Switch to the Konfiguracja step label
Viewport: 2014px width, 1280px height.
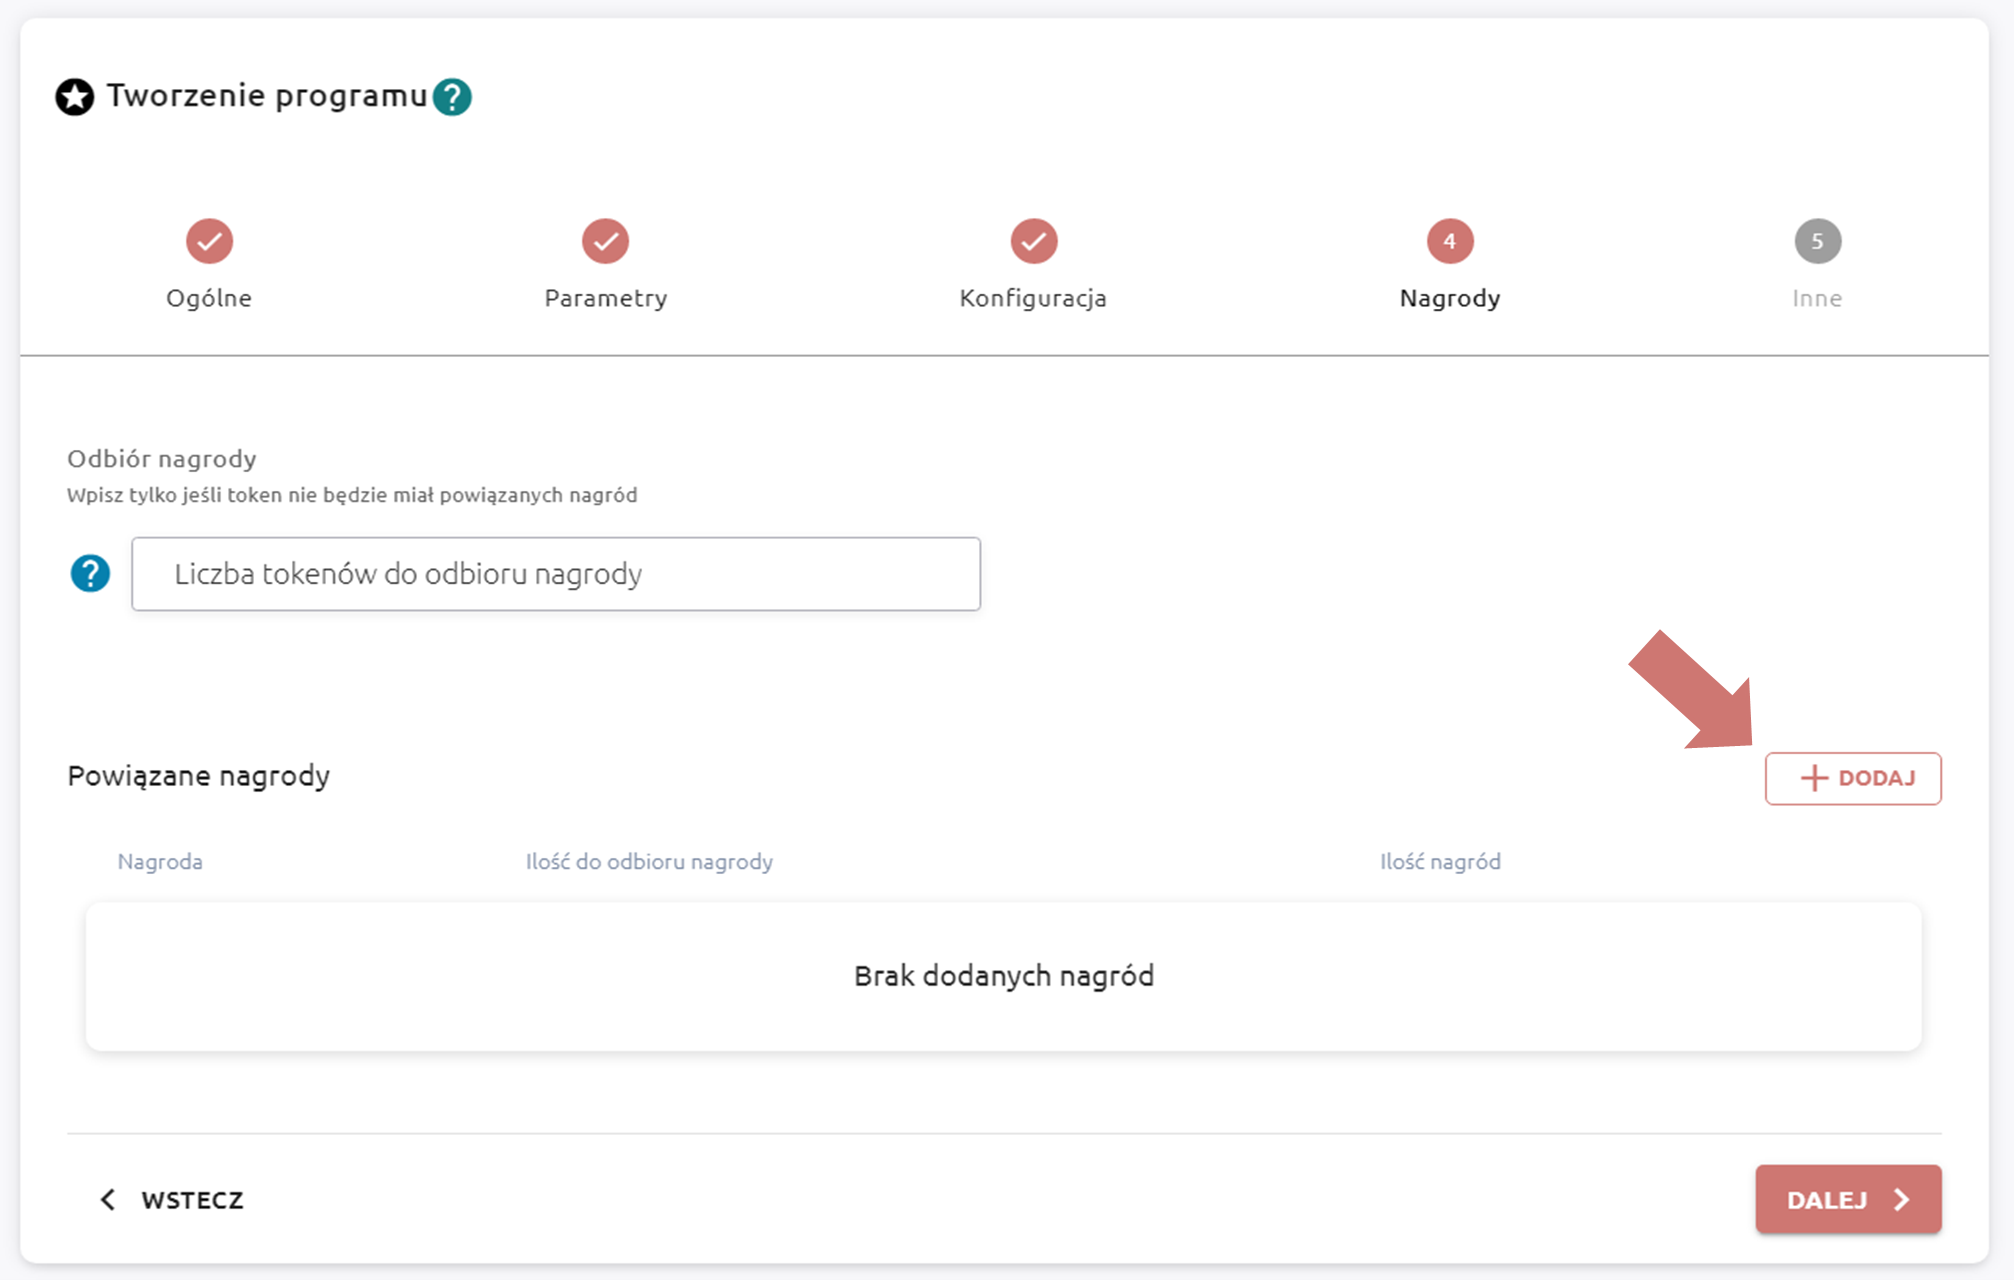coord(1033,298)
